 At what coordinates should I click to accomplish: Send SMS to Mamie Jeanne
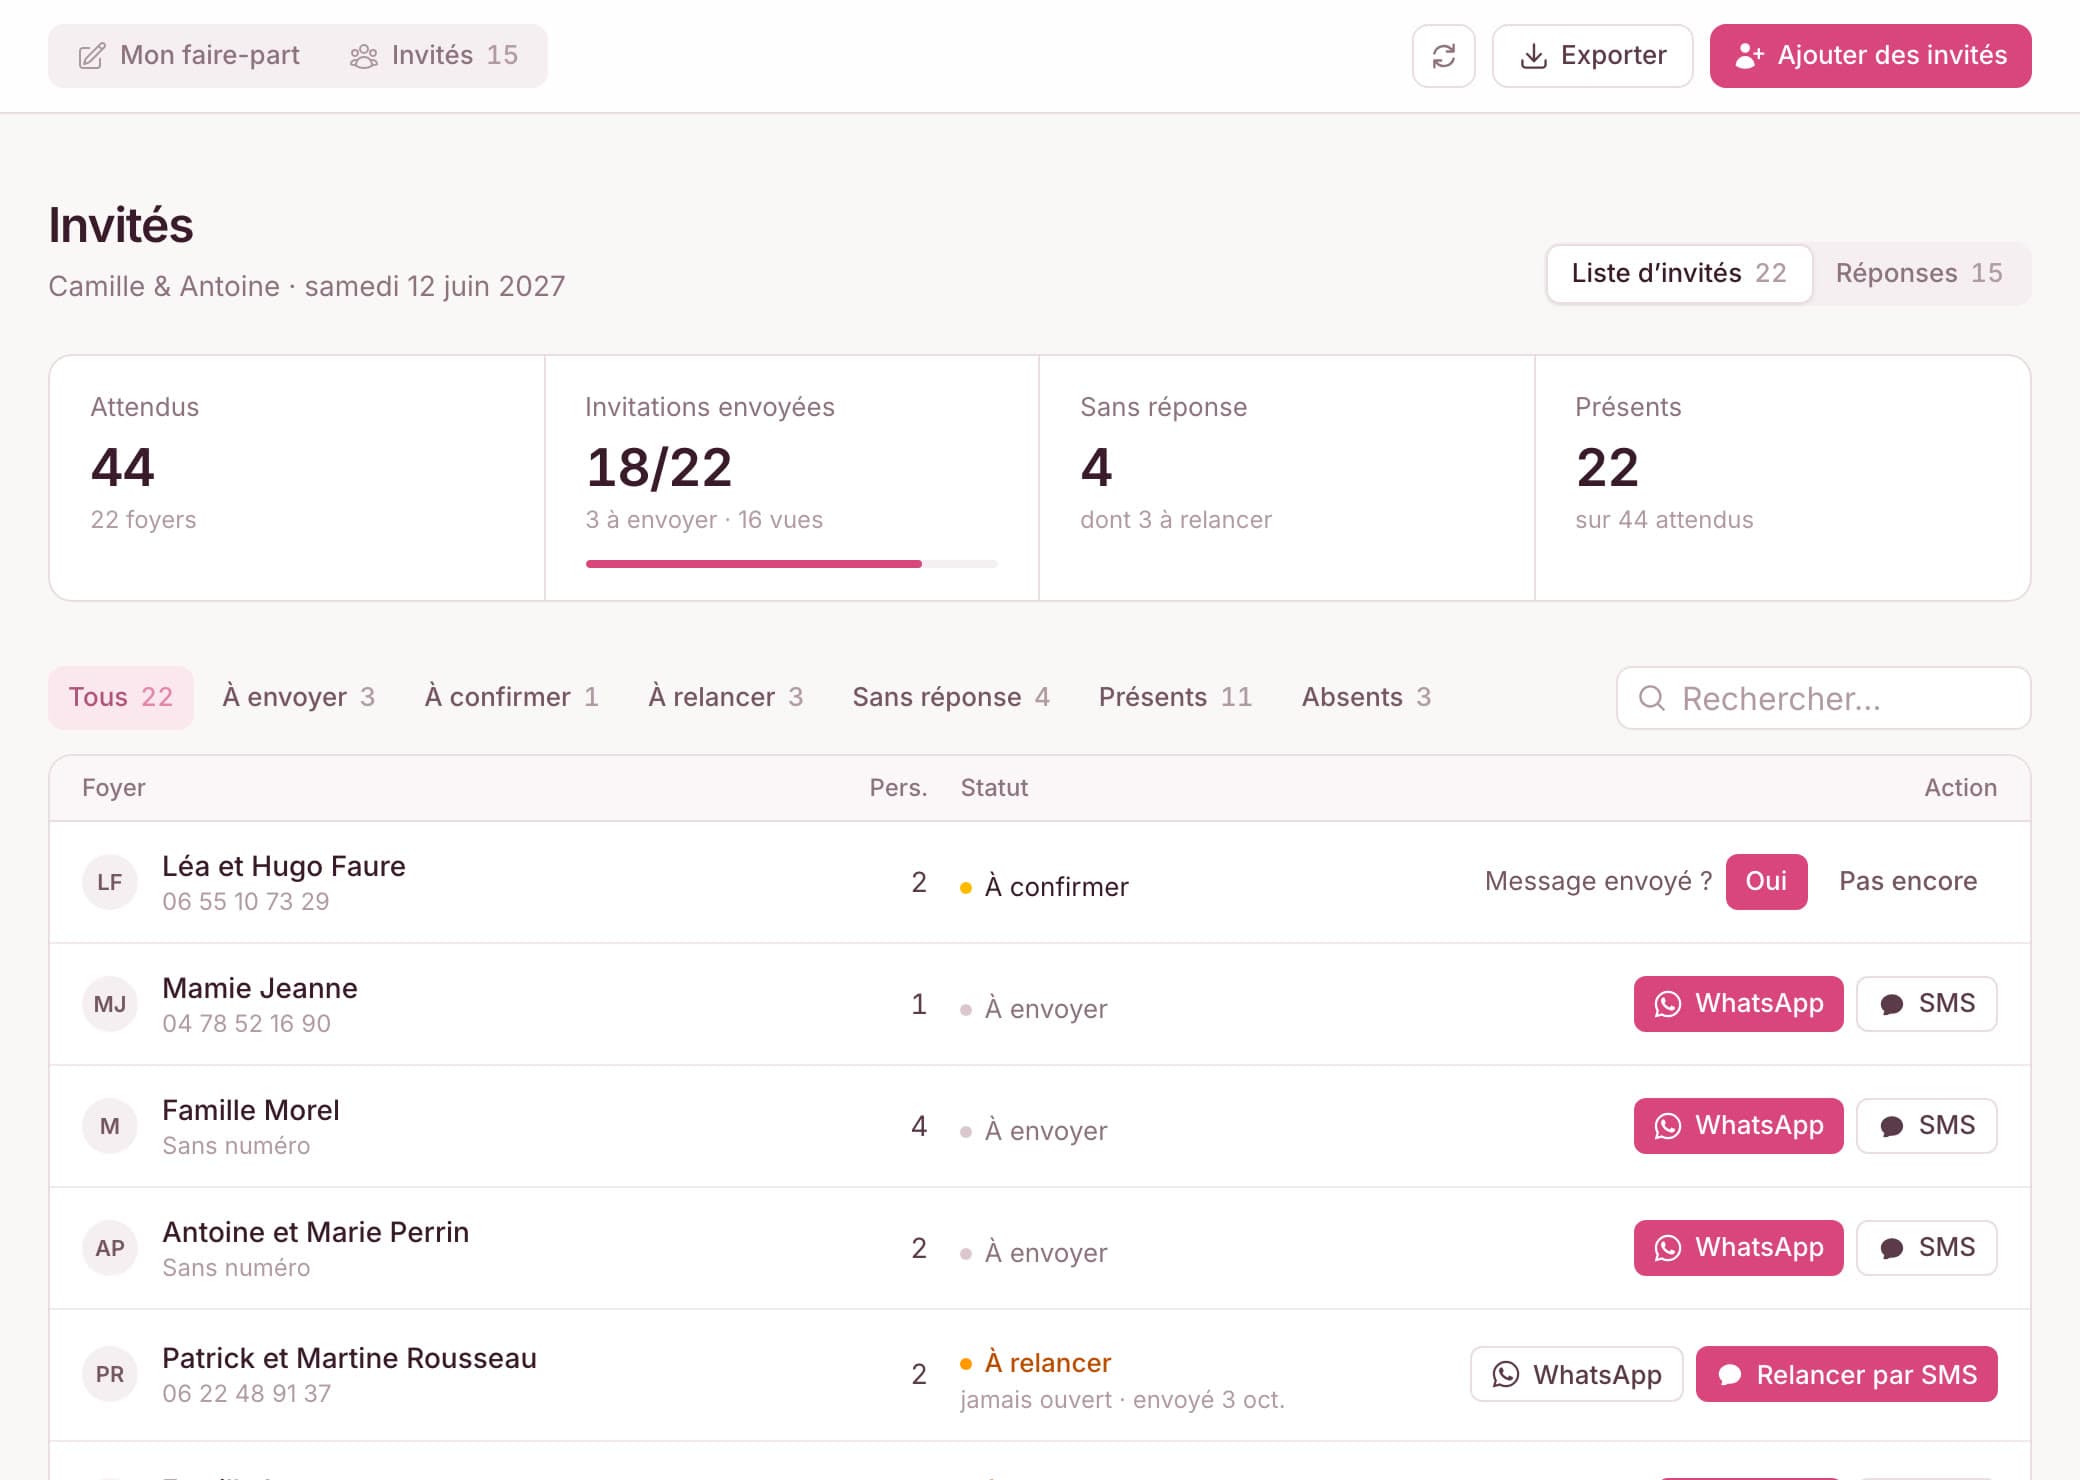point(1926,1004)
